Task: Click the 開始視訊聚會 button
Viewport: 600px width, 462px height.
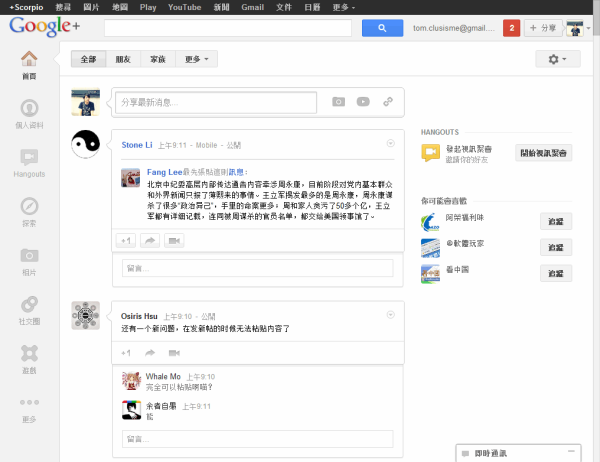Action: point(543,153)
